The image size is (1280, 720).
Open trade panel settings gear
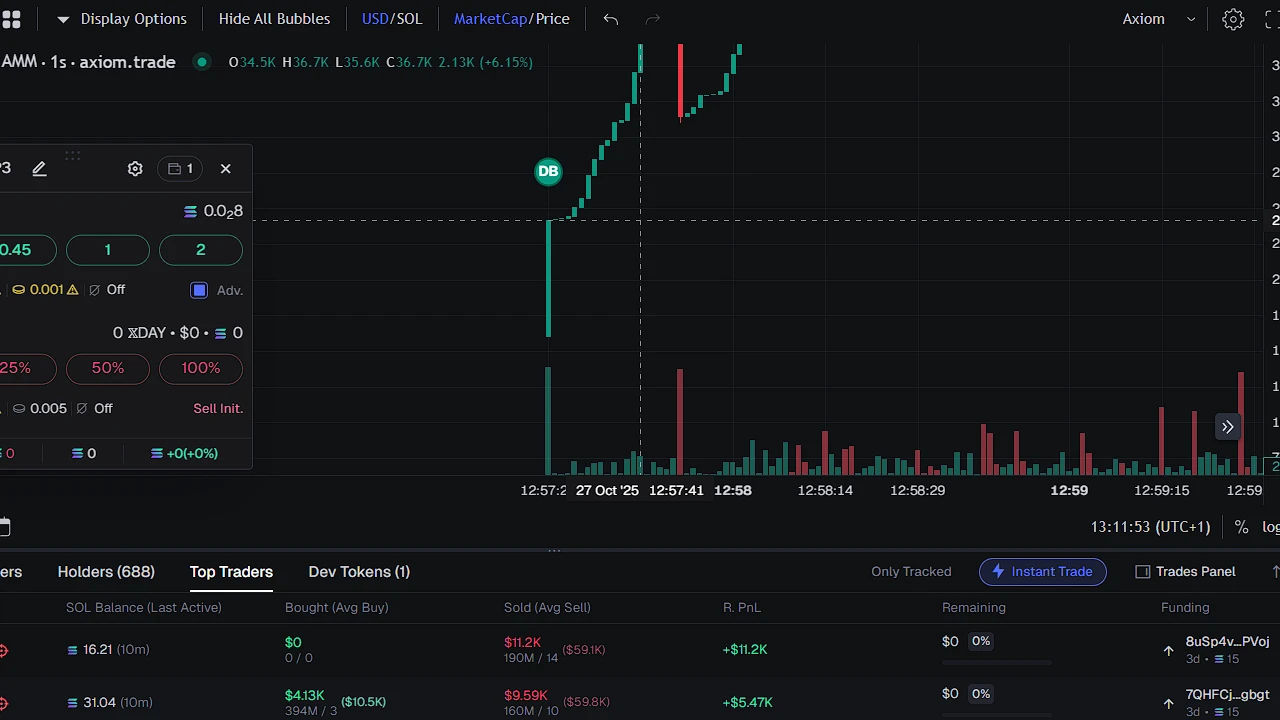click(135, 169)
